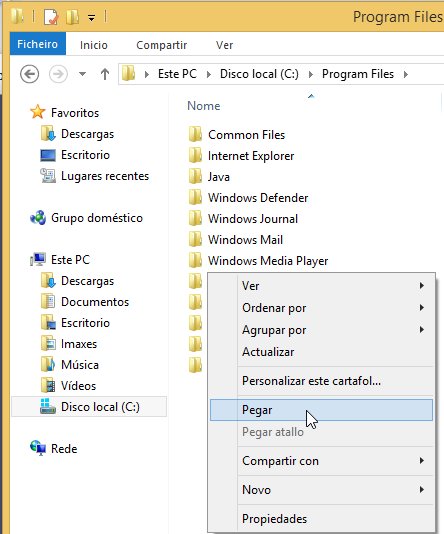Click the Este PC computer icon in sidebar
The image size is (444, 534).
(x=38, y=260)
